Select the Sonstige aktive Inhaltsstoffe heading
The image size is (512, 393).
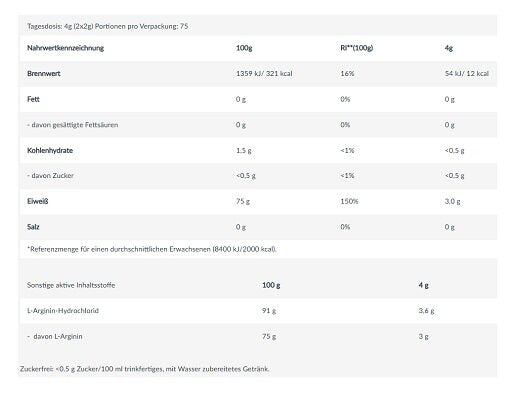[x=71, y=285]
